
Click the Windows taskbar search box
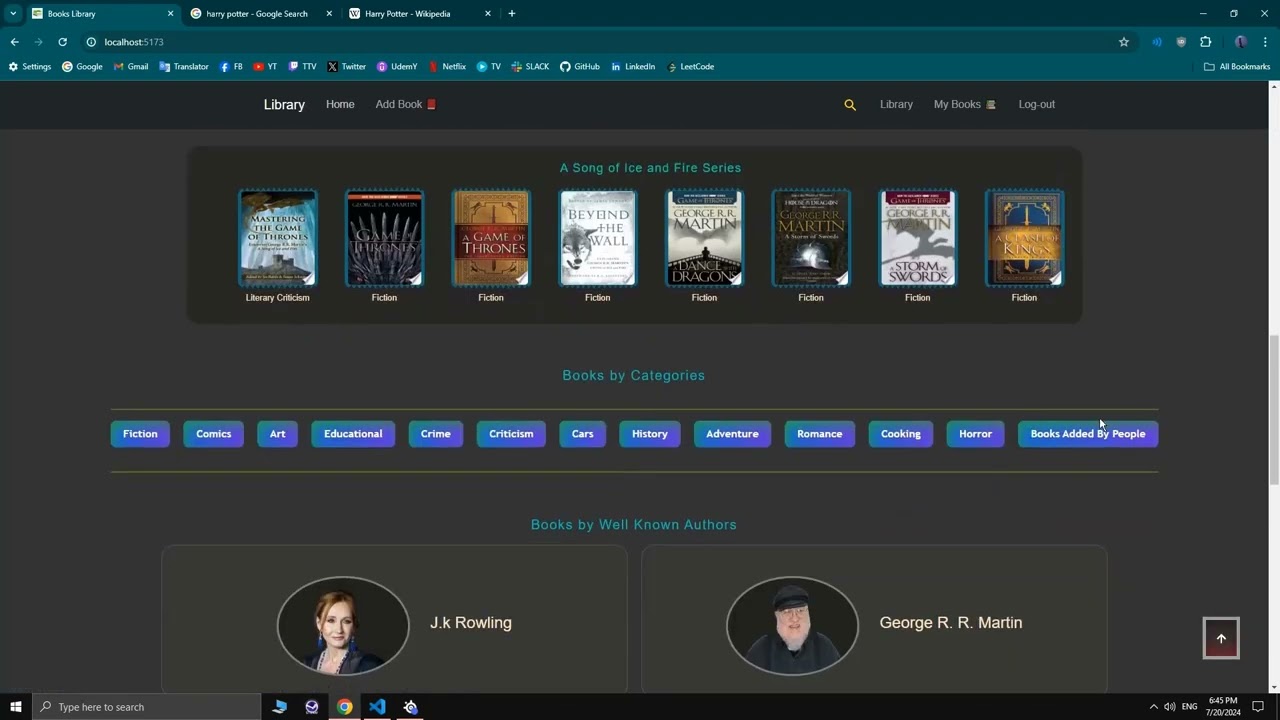coord(146,707)
